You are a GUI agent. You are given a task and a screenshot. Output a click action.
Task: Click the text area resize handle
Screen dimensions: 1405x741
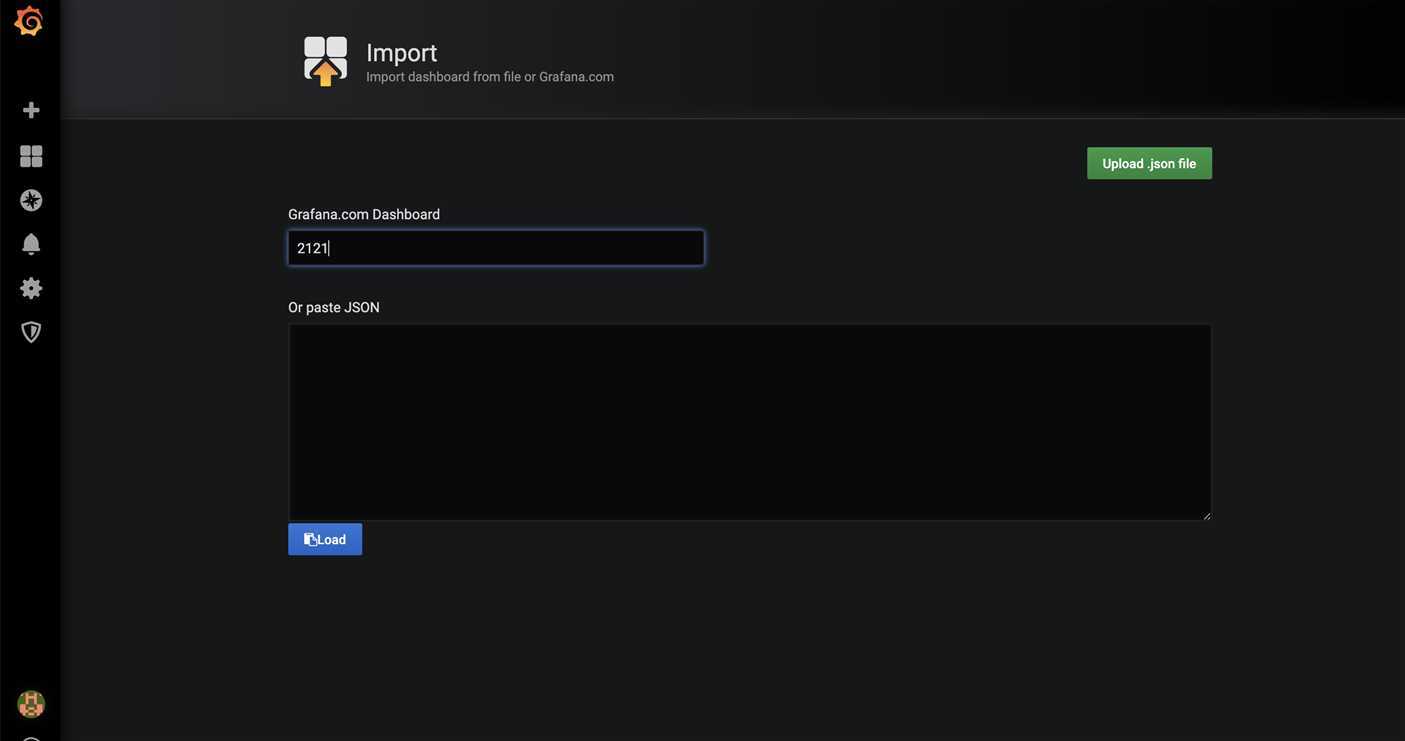[x=1206, y=515]
